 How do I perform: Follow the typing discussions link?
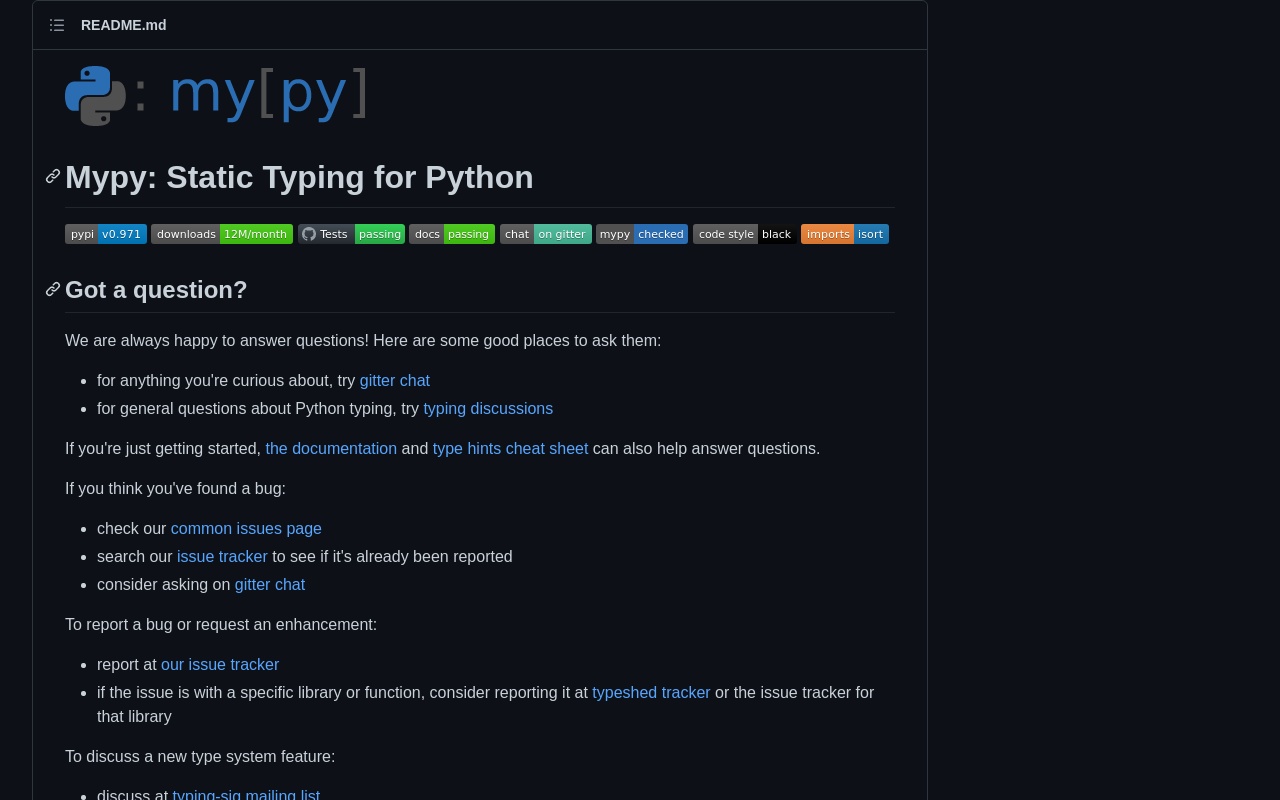pyautogui.click(x=488, y=409)
